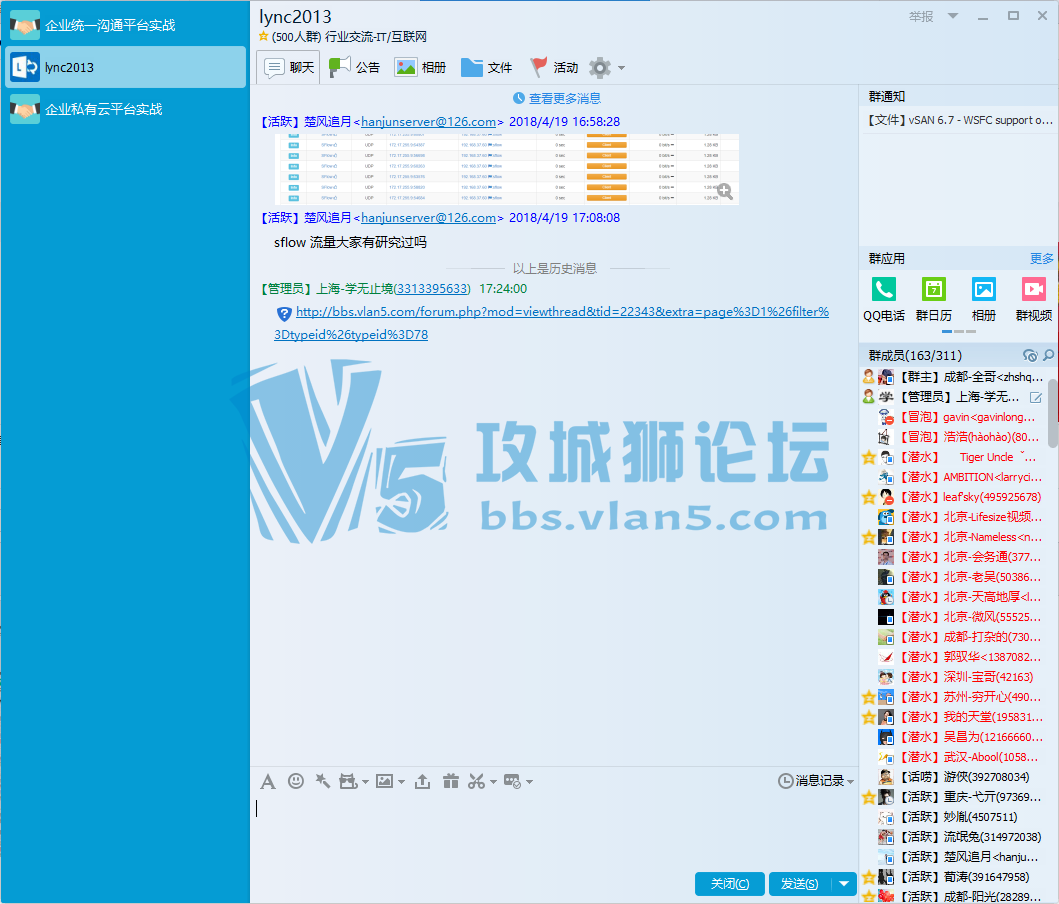
Task: Open the 相册 album tab in toolbar
Action: 420,68
